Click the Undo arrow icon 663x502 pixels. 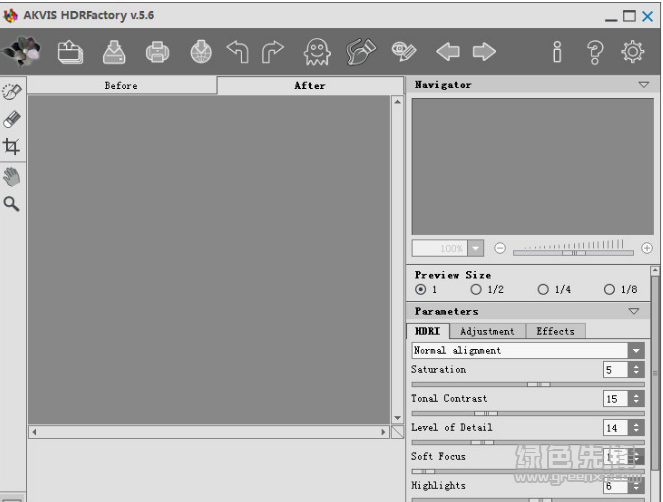point(238,52)
